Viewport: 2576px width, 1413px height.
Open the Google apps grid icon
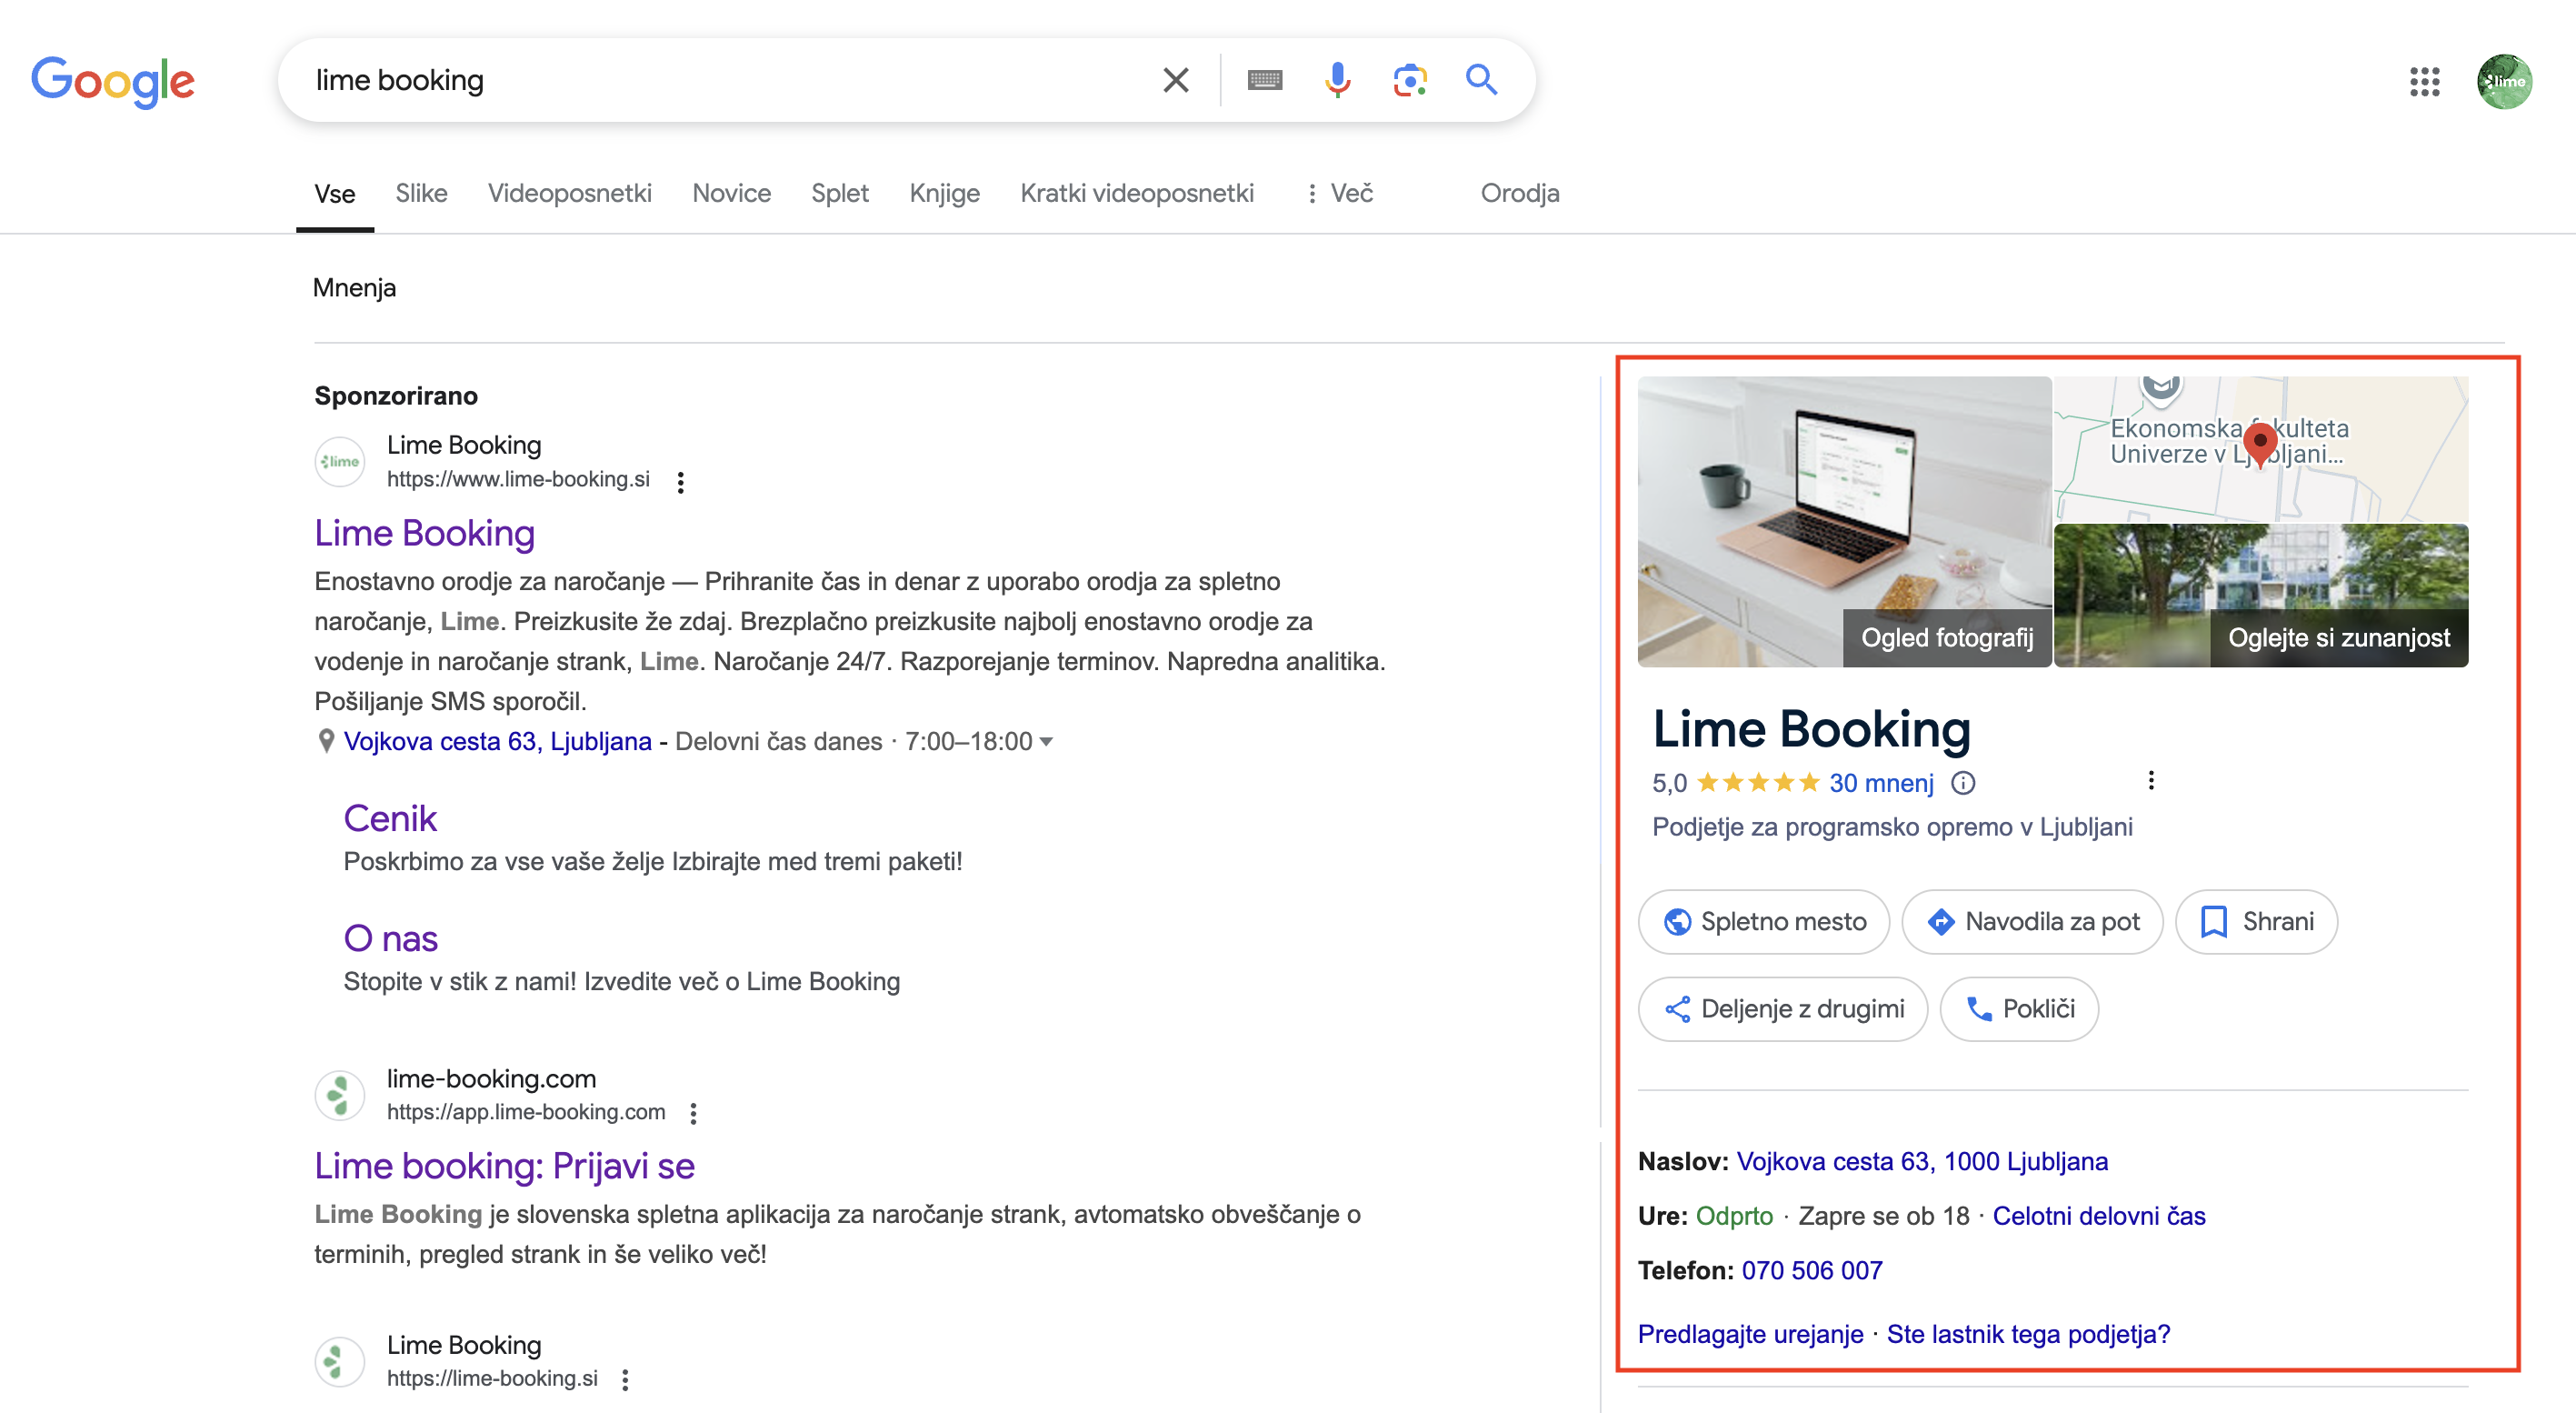point(2424,81)
